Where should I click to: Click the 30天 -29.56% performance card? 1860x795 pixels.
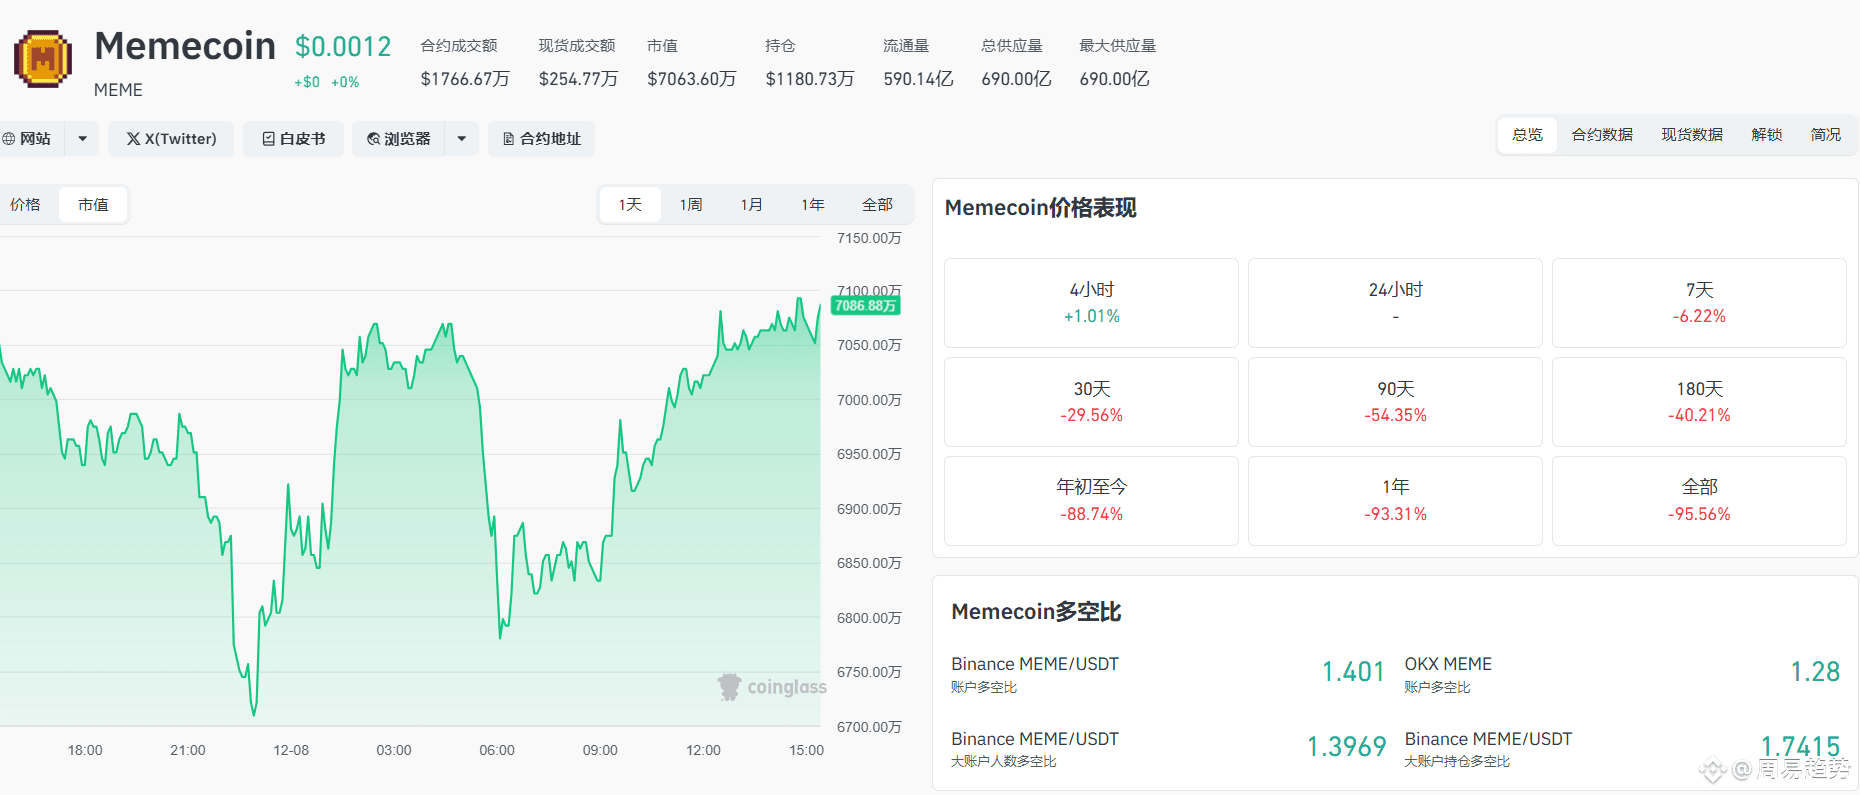1091,402
